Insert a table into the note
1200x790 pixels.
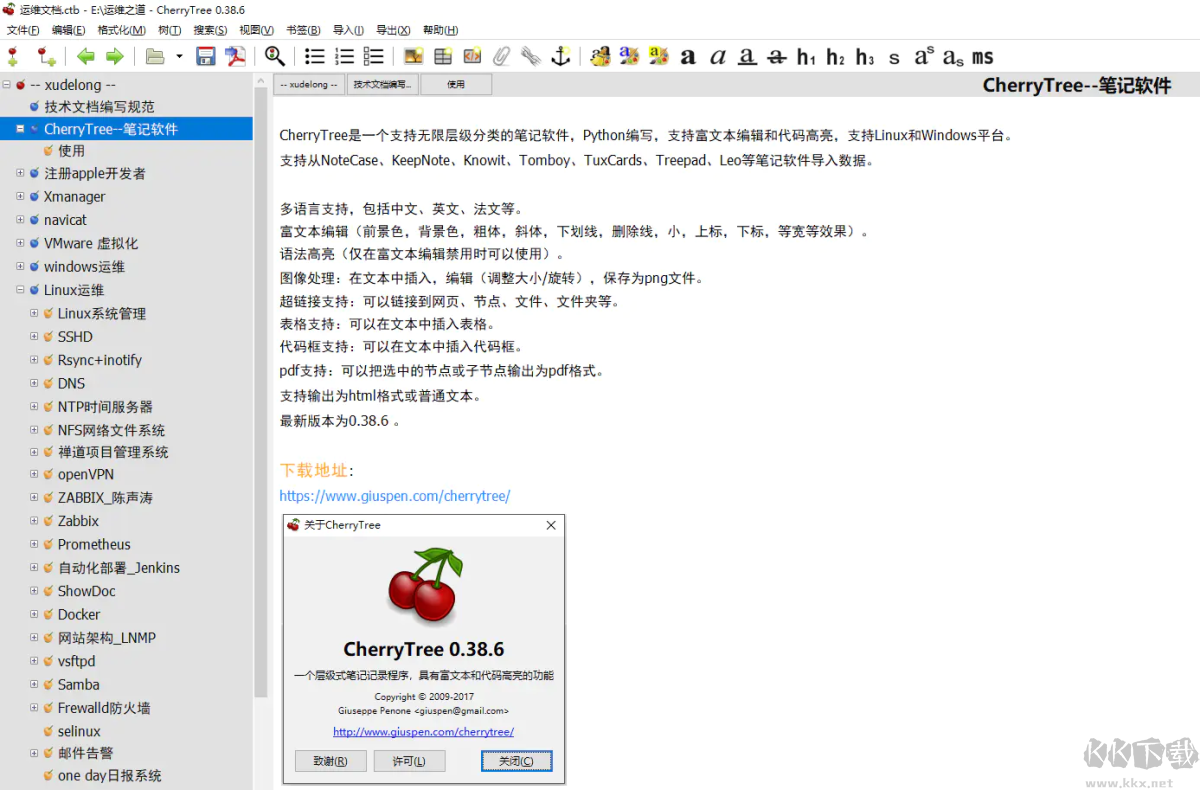pyautogui.click(x=442, y=57)
